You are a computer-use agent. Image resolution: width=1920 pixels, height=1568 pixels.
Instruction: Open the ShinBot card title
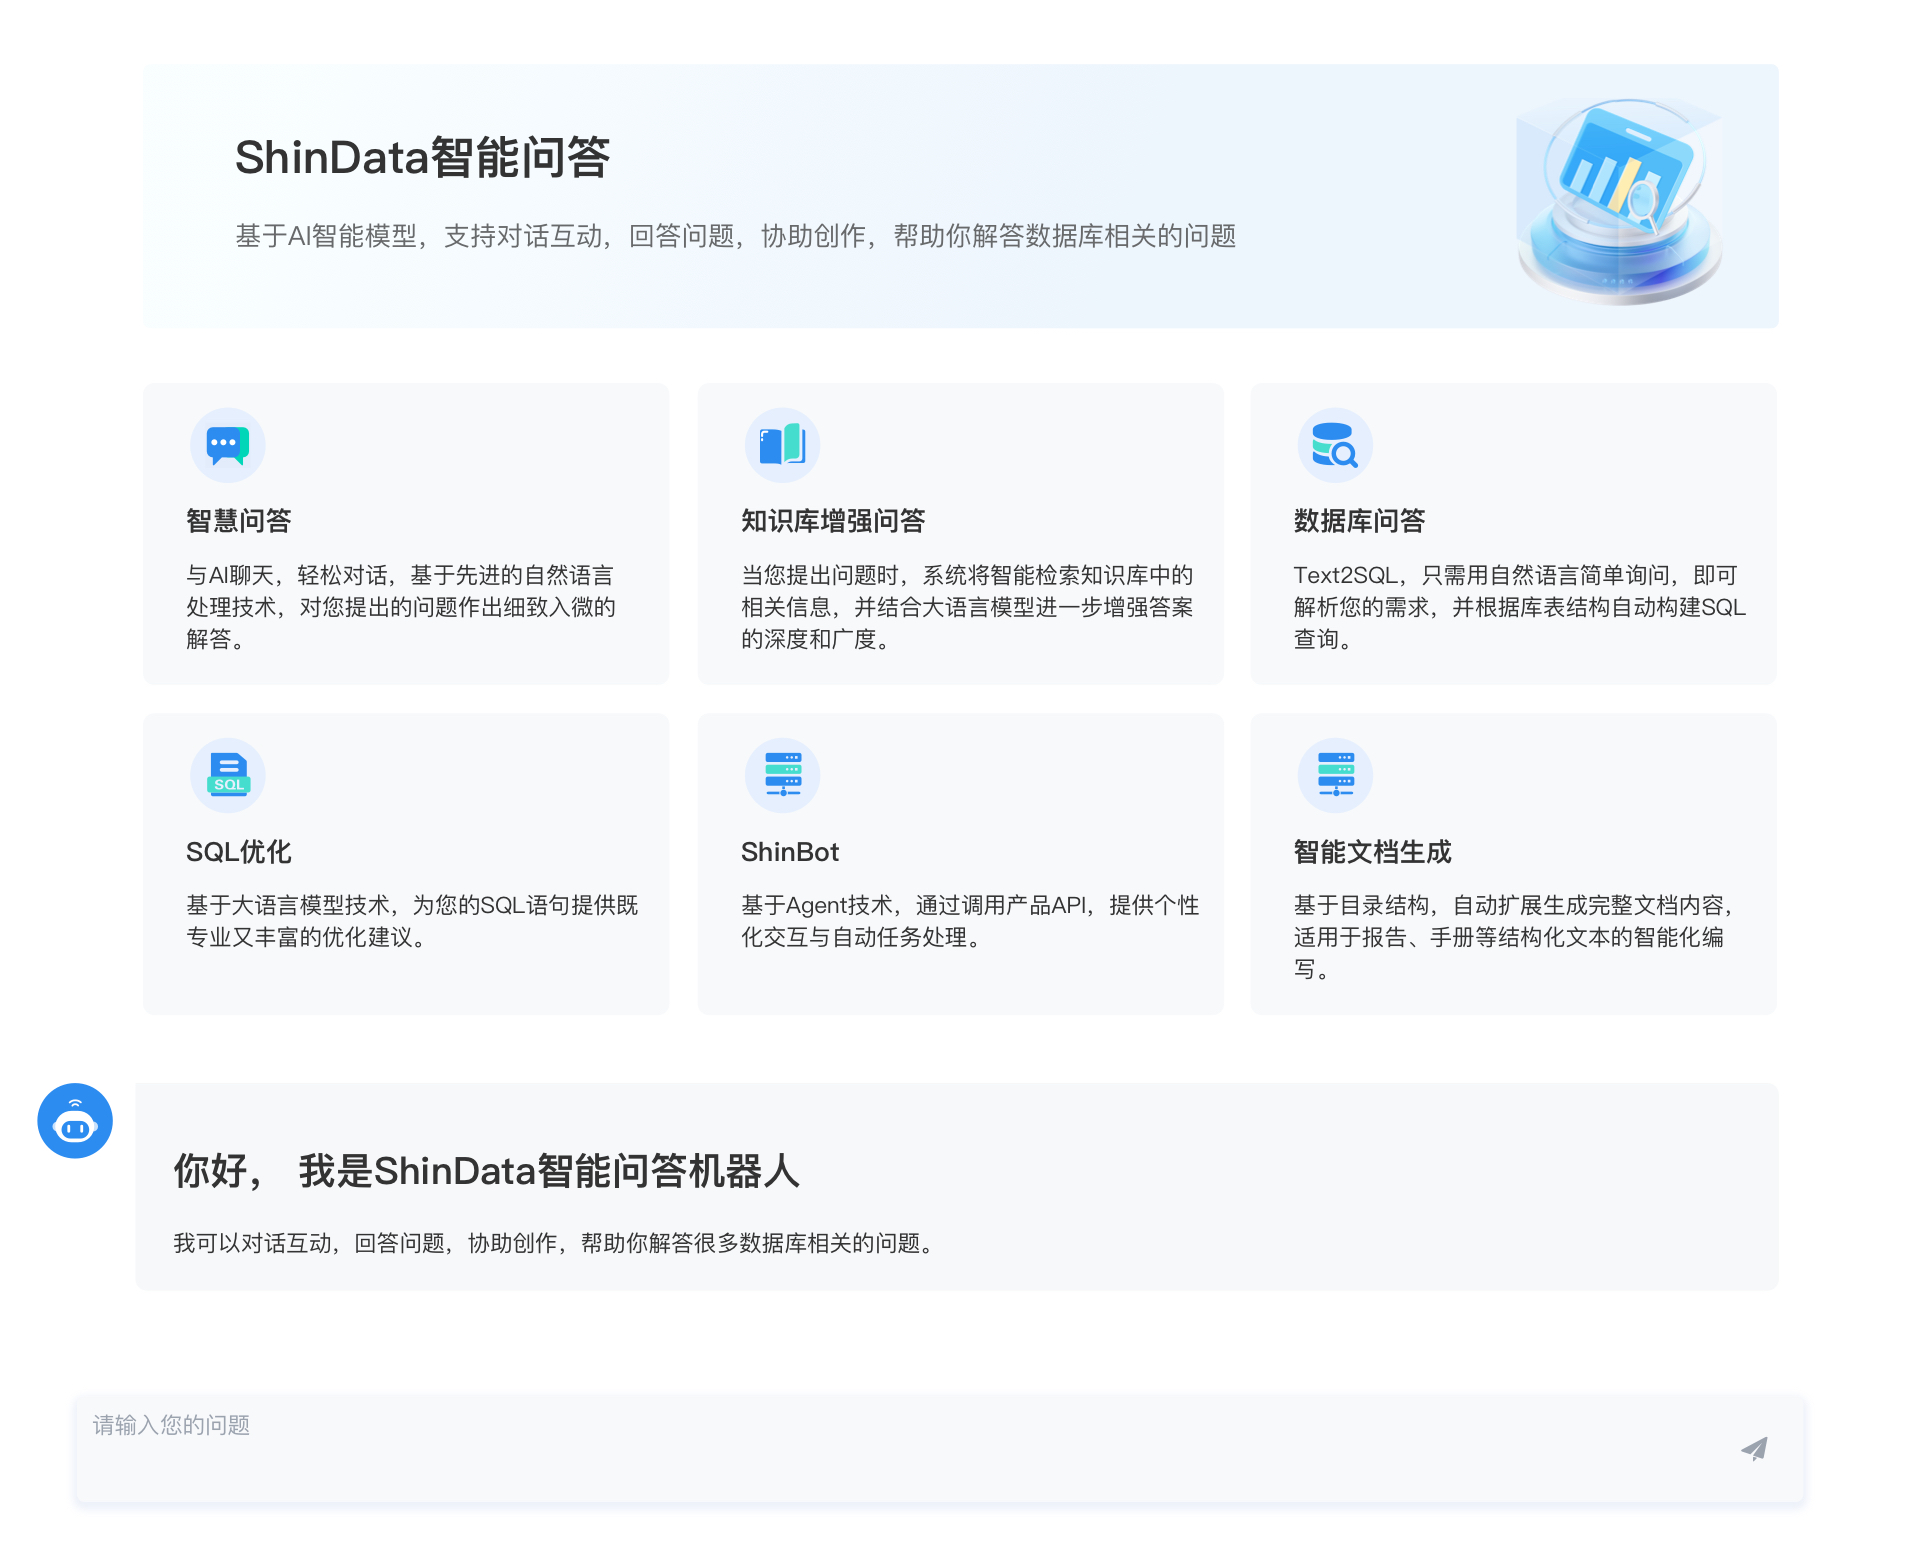pyautogui.click(x=790, y=852)
